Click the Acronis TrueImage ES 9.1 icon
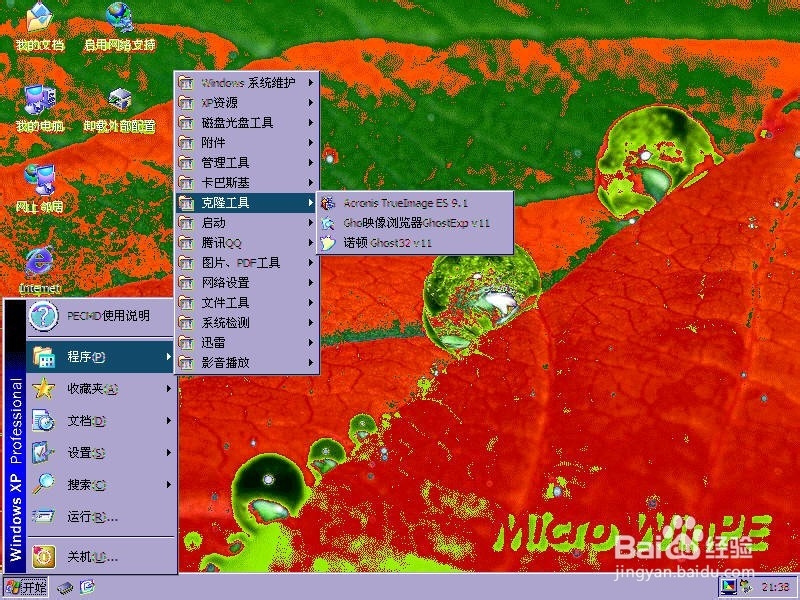 (328, 203)
